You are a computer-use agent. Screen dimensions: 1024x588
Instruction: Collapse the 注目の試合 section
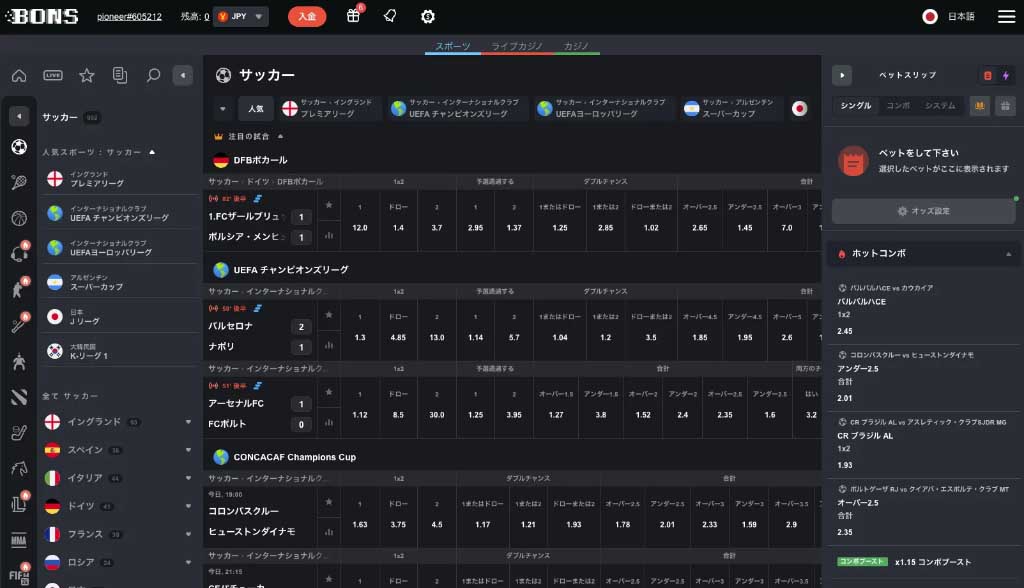coord(280,137)
